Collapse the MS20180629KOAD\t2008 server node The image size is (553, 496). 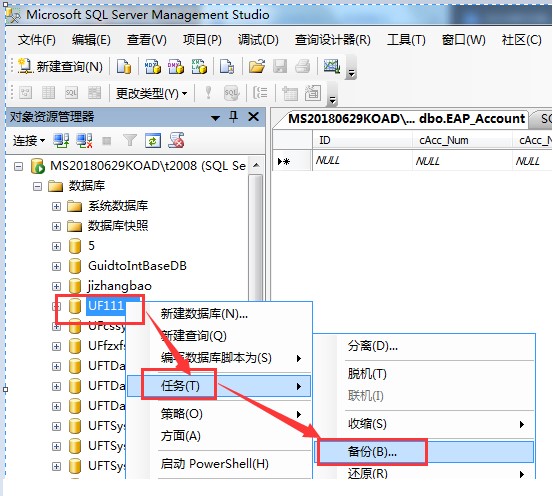(x=18, y=166)
